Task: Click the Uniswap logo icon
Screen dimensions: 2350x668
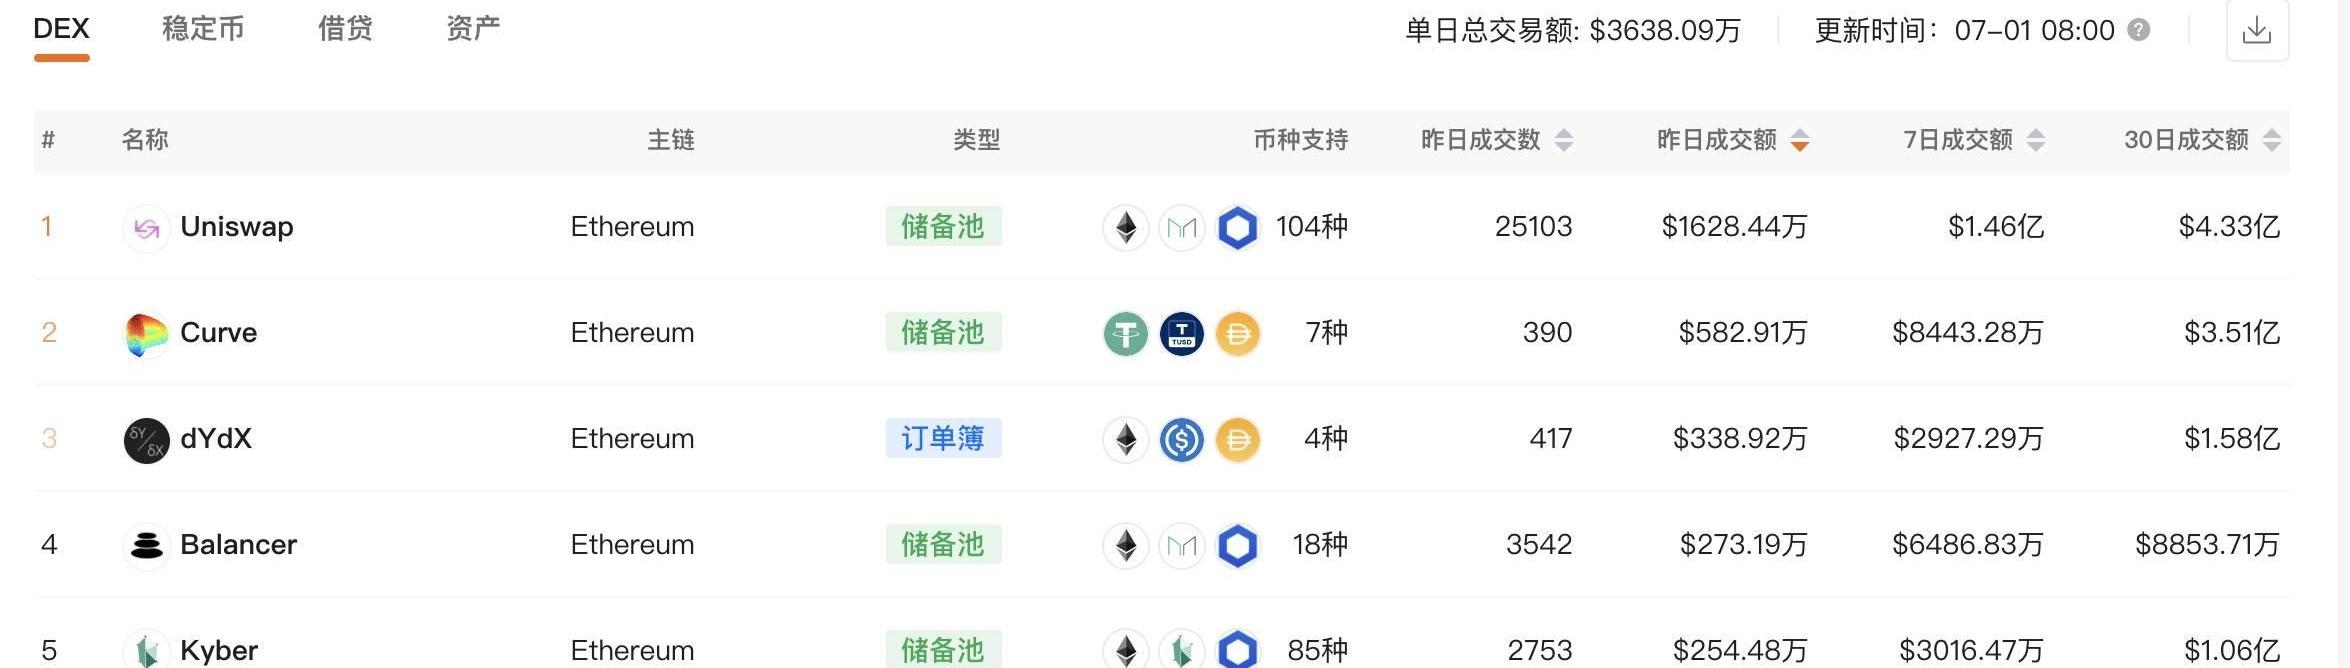Action: 146,228
